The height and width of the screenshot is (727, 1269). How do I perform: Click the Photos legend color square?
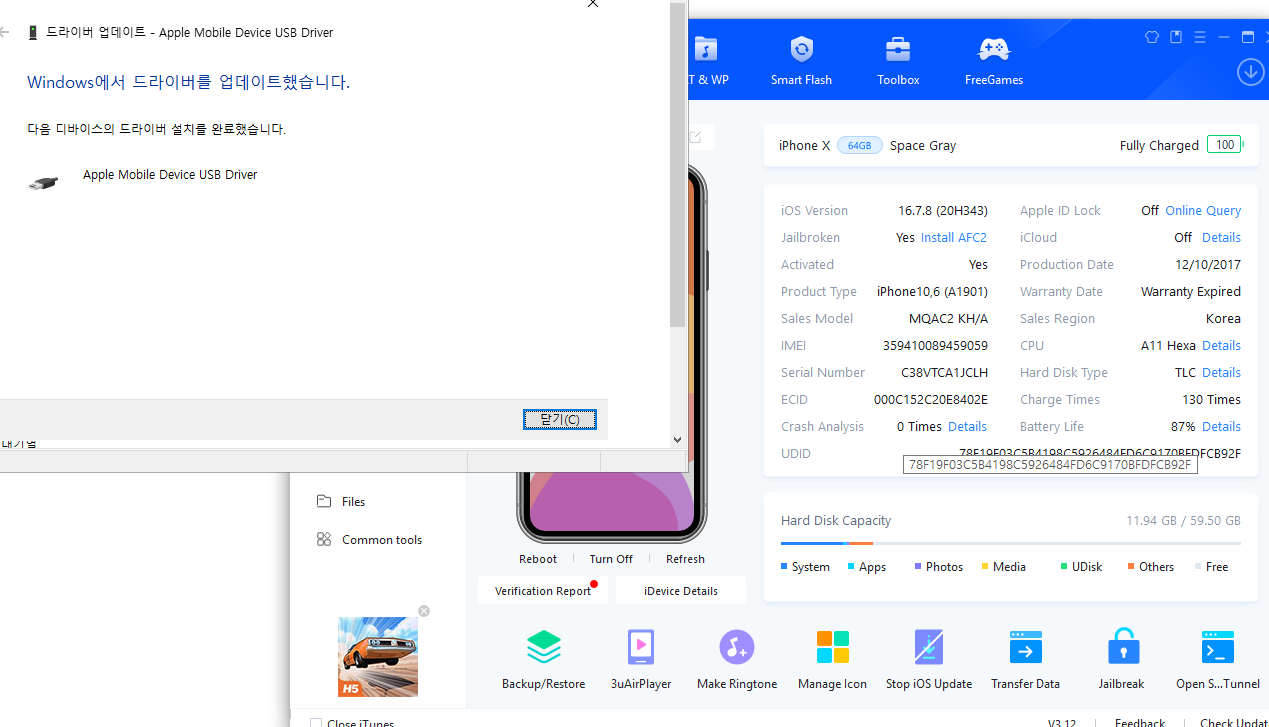pos(918,567)
